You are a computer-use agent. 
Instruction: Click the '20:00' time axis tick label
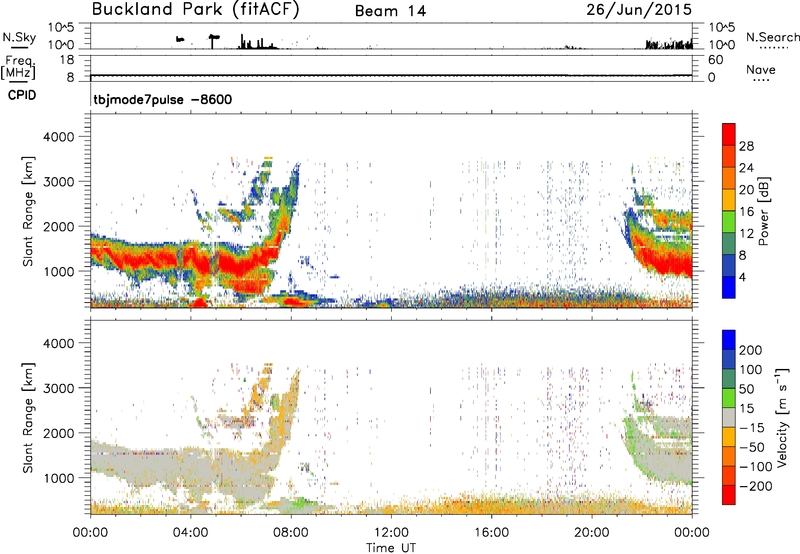591,533
